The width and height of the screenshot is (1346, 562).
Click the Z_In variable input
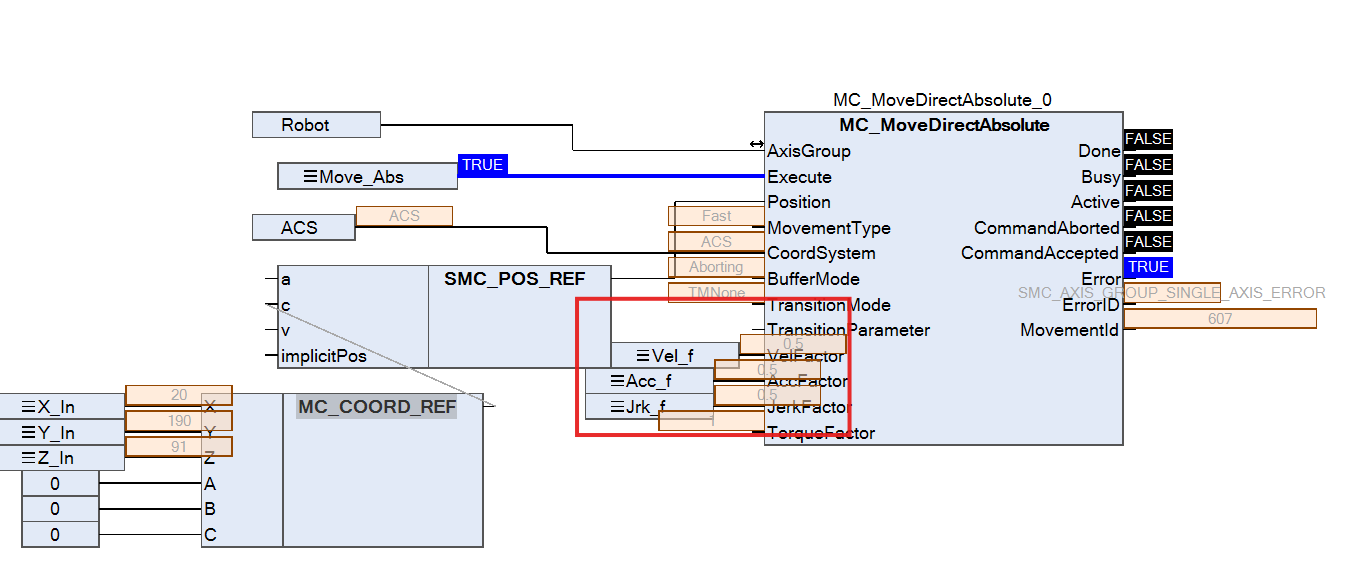pyautogui.click(x=62, y=458)
